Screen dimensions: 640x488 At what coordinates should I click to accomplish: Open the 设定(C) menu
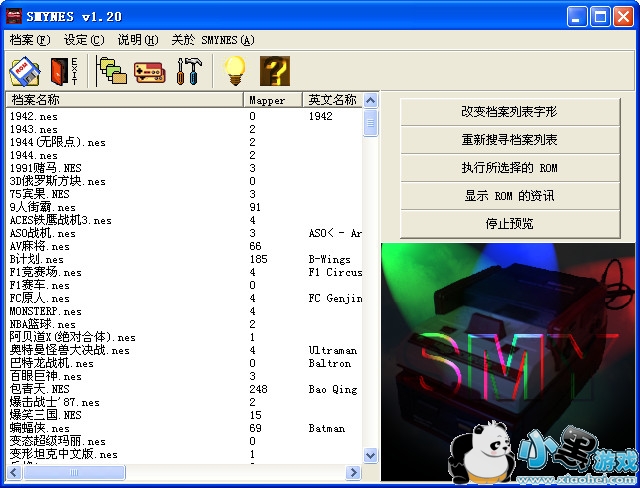coord(84,40)
